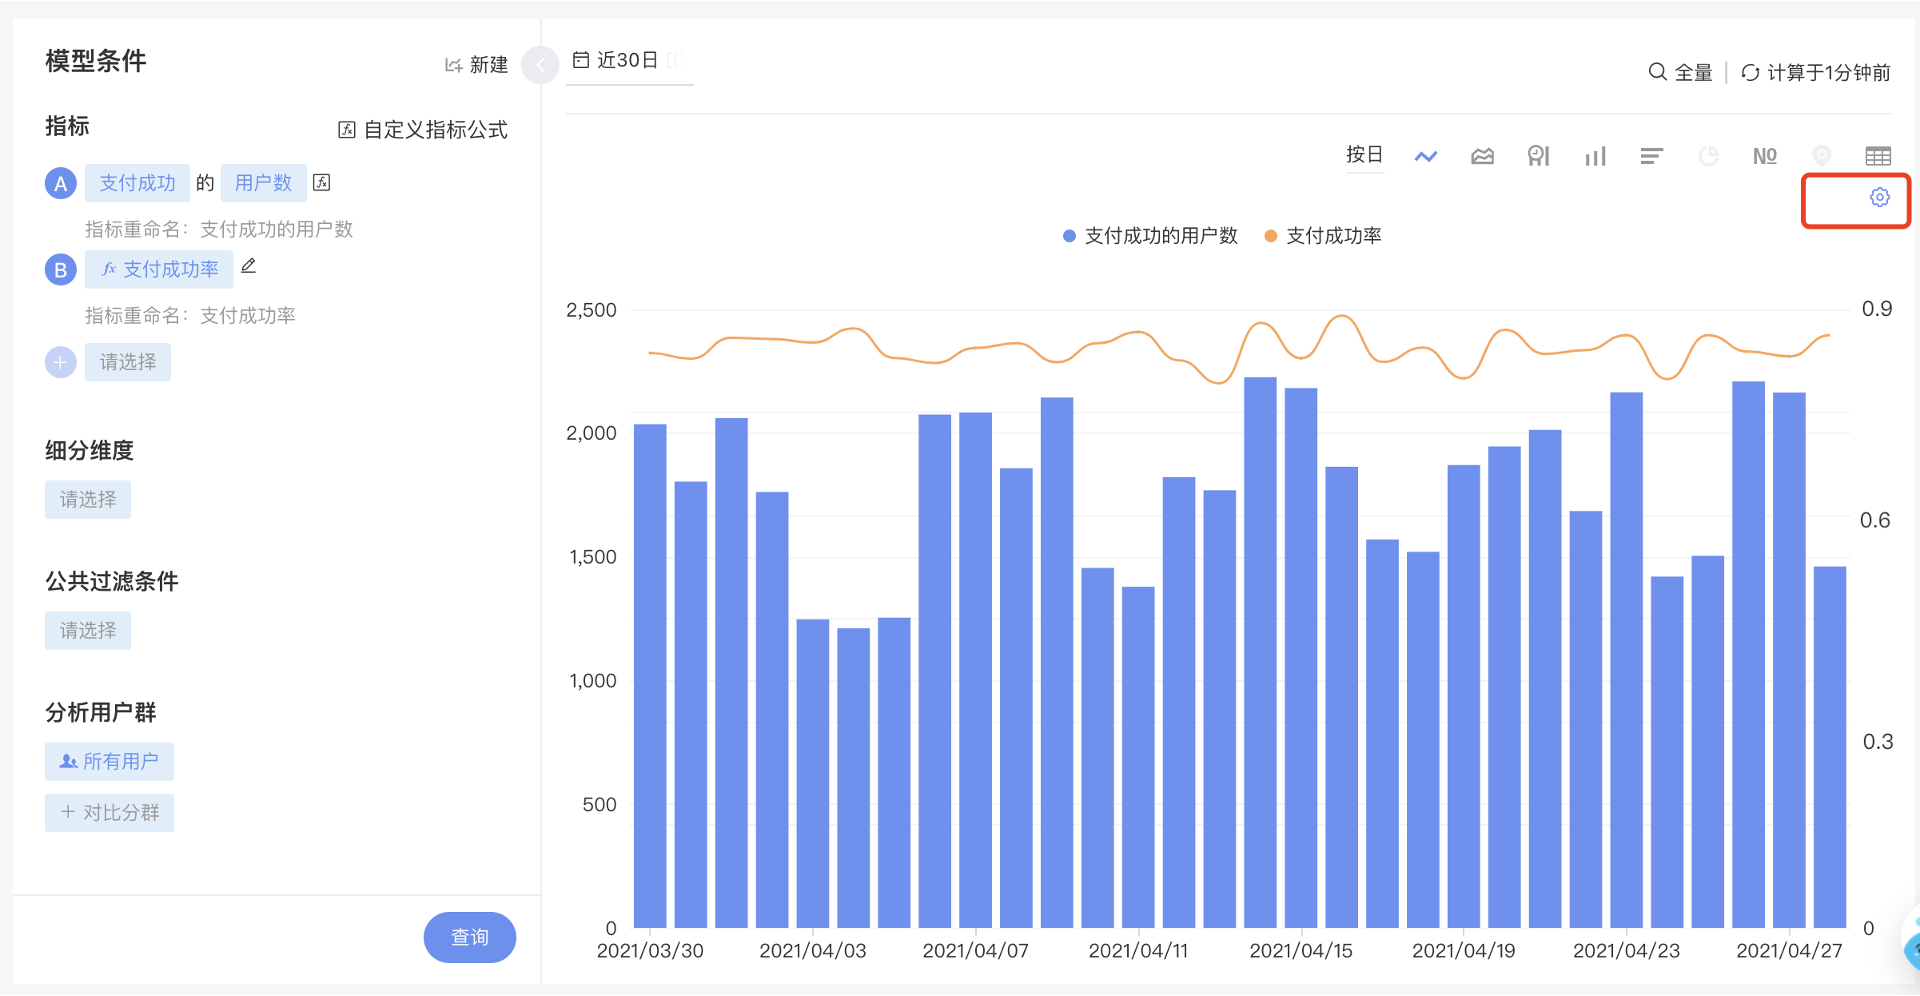The height and width of the screenshot is (996, 1920).
Task: Click rename text 支付成功的用户数 under indicator A
Action: click(276, 230)
